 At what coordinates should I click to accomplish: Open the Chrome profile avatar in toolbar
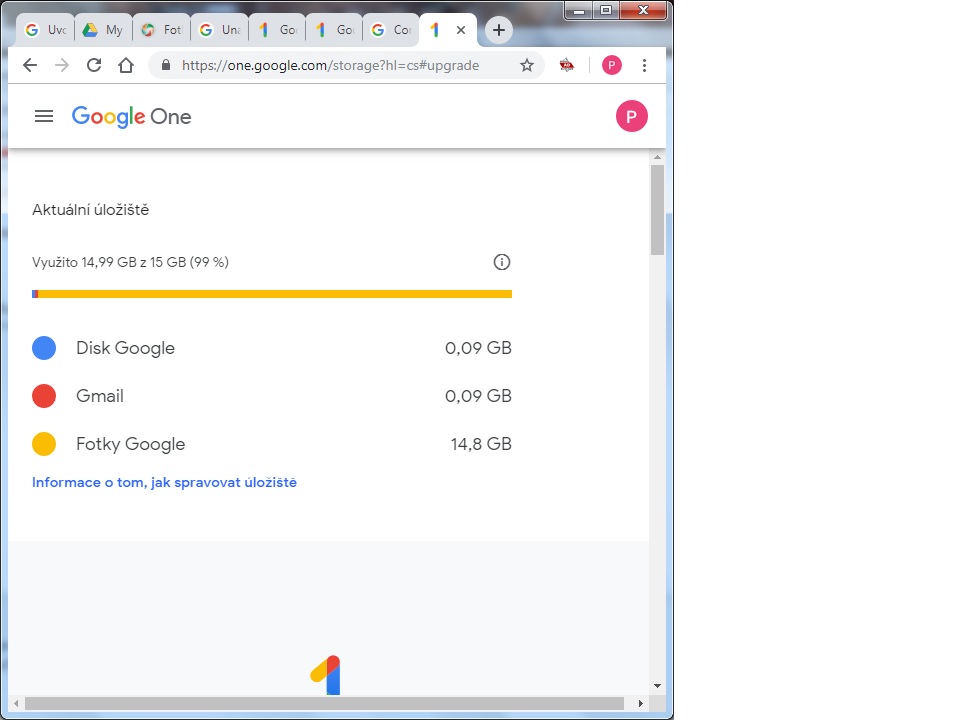click(x=612, y=65)
